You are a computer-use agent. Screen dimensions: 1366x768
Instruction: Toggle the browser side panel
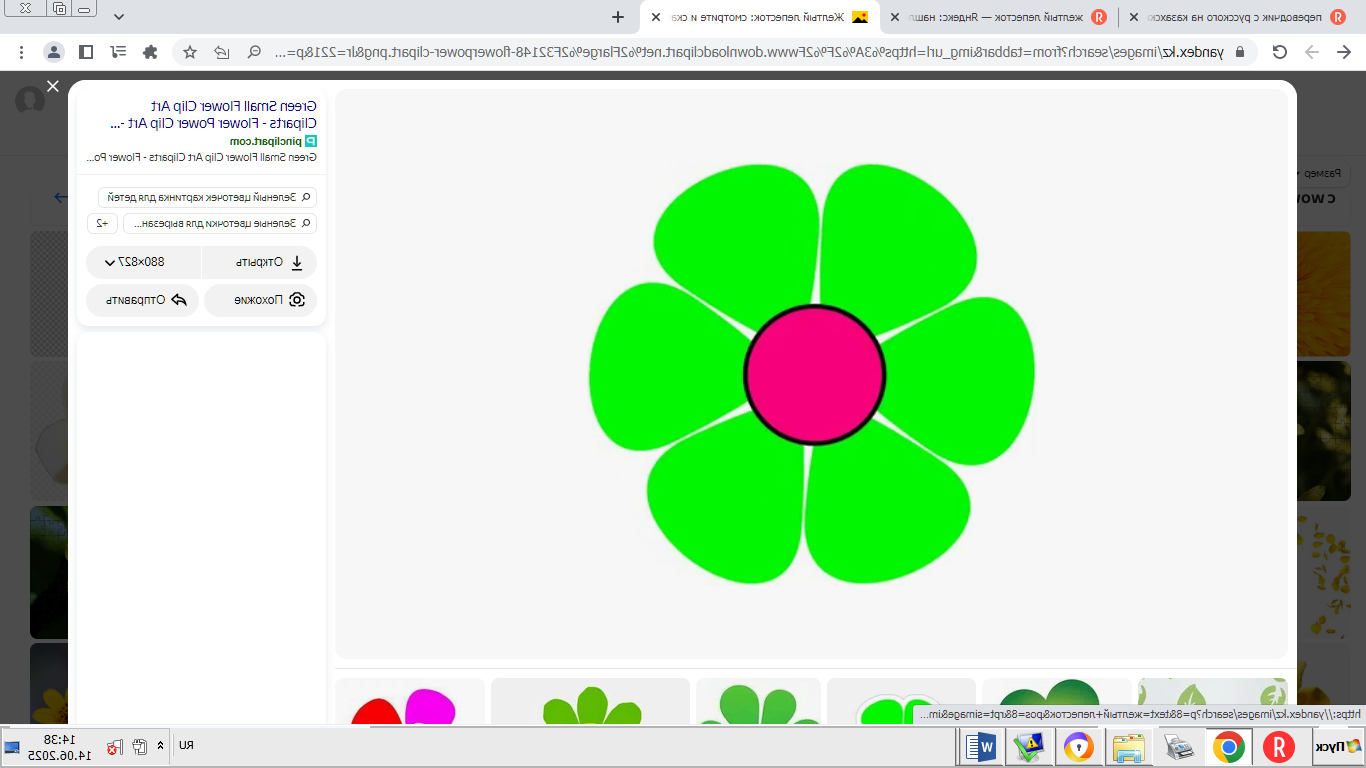tap(86, 52)
